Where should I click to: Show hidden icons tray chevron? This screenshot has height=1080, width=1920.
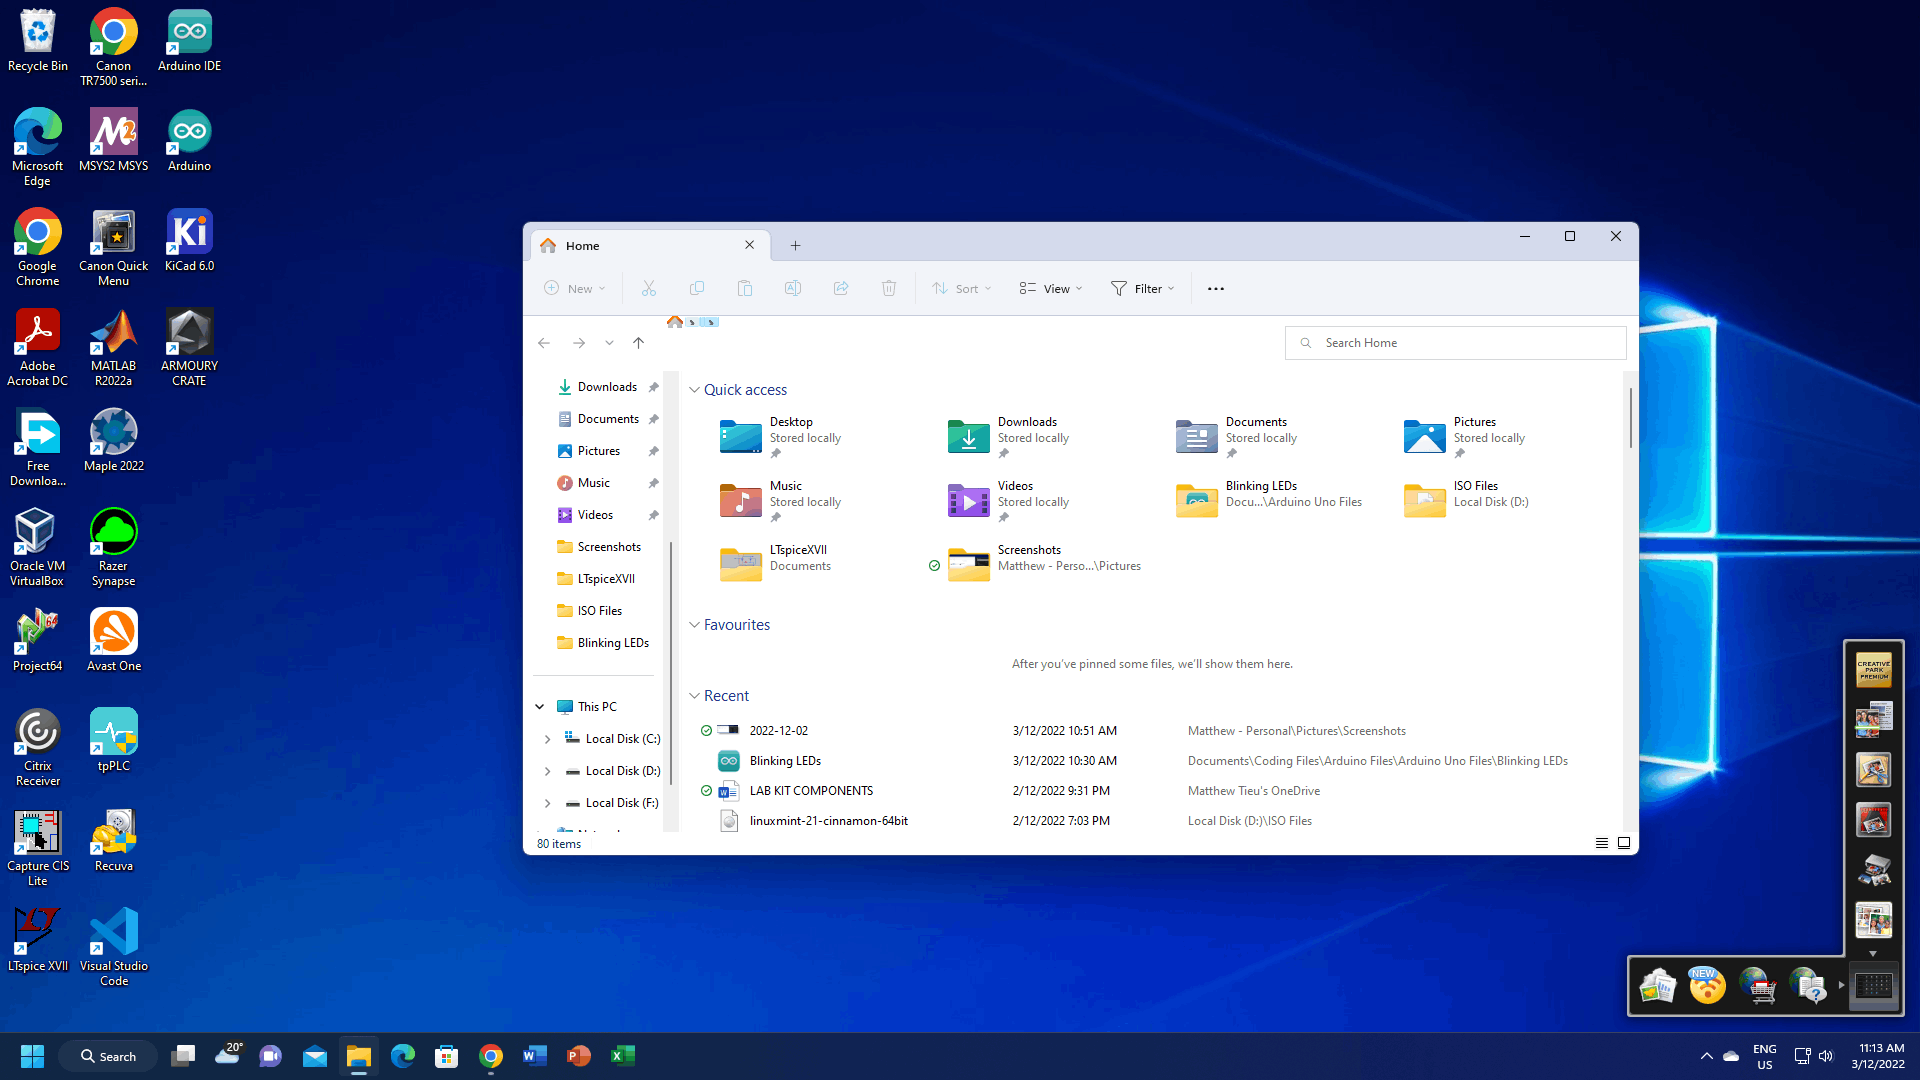coord(1706,1056)
